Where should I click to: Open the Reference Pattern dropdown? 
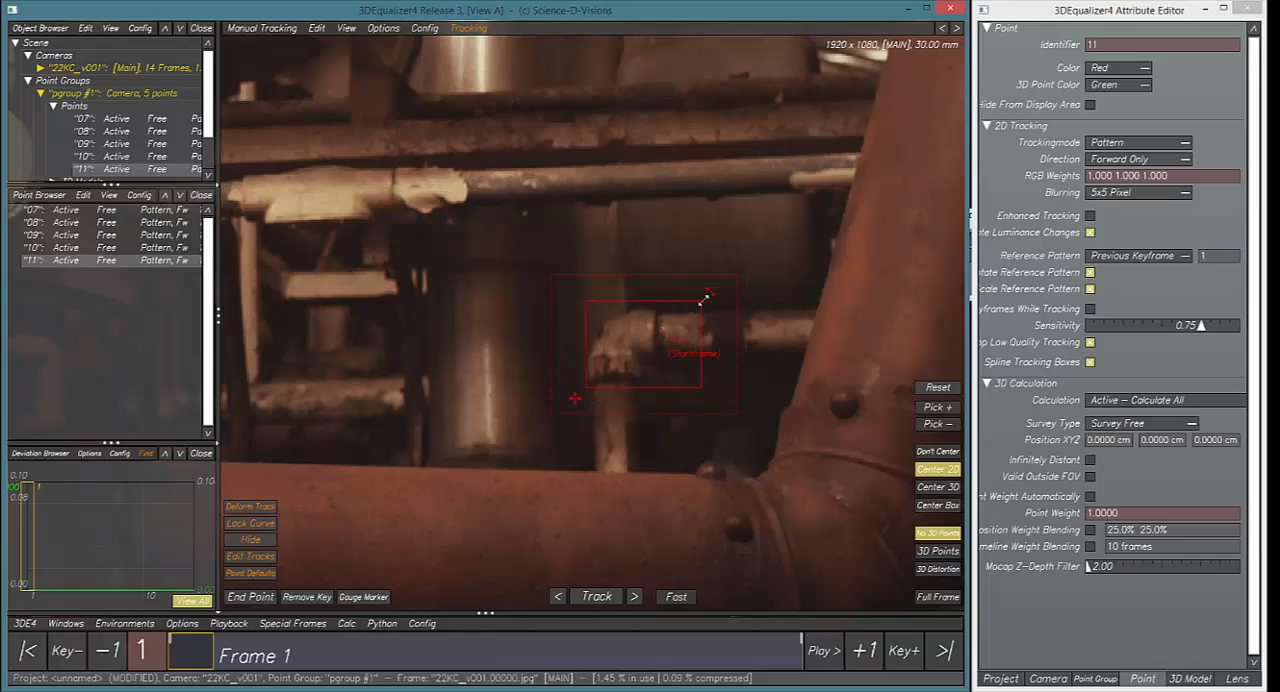(x=1138, y=256)
